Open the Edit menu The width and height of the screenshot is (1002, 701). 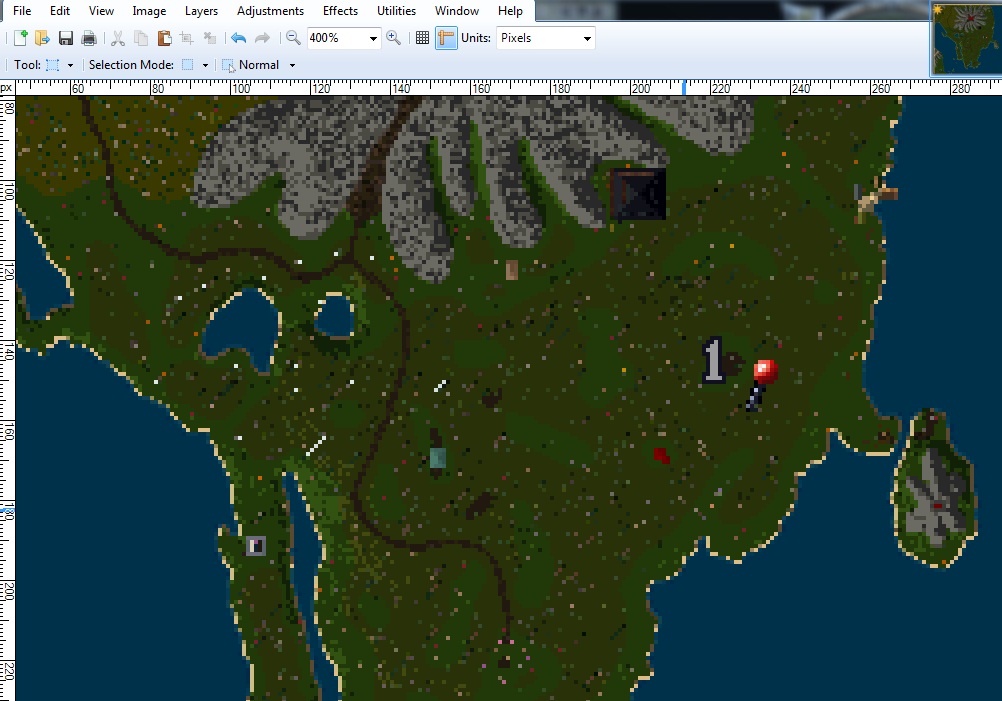click(60, 11)
